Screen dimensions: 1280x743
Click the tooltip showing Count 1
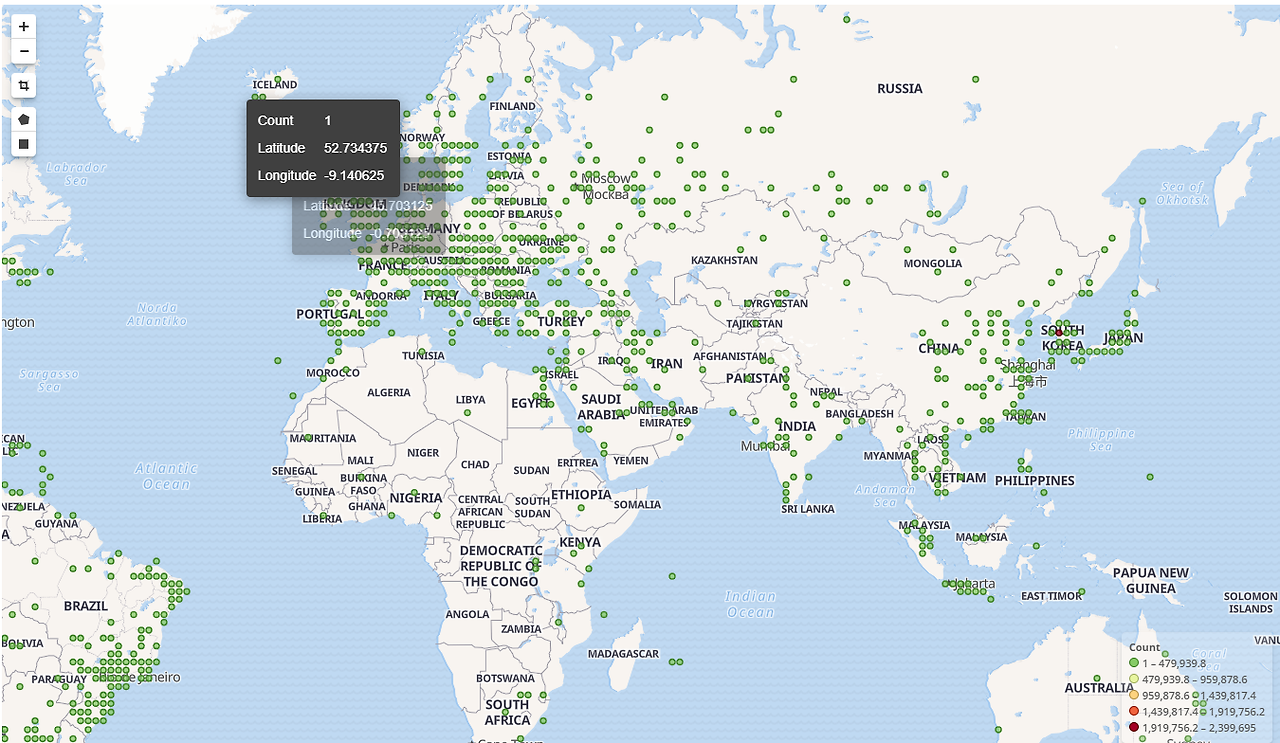[322, 147]
